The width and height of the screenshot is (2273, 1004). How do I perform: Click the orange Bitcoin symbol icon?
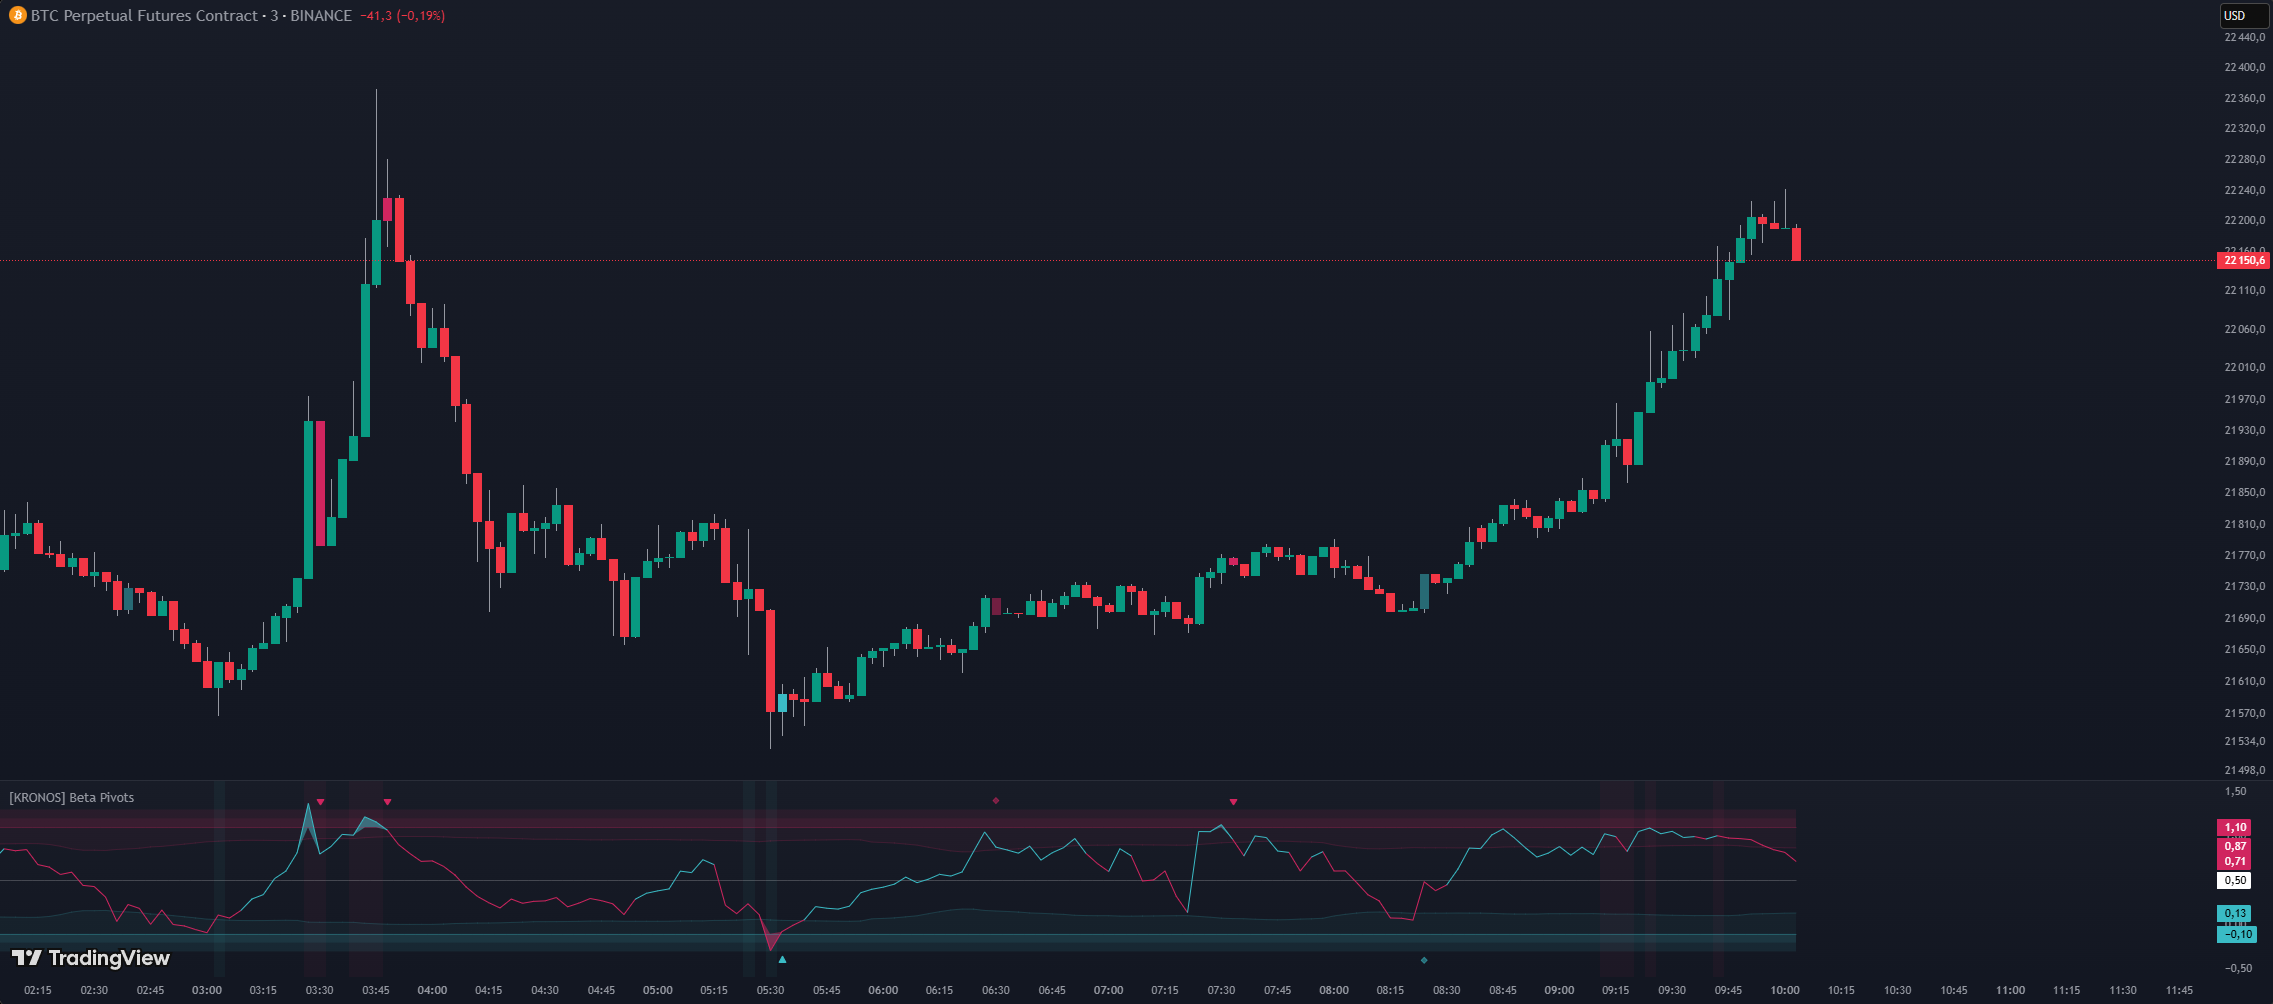click(x=17, y=16)
